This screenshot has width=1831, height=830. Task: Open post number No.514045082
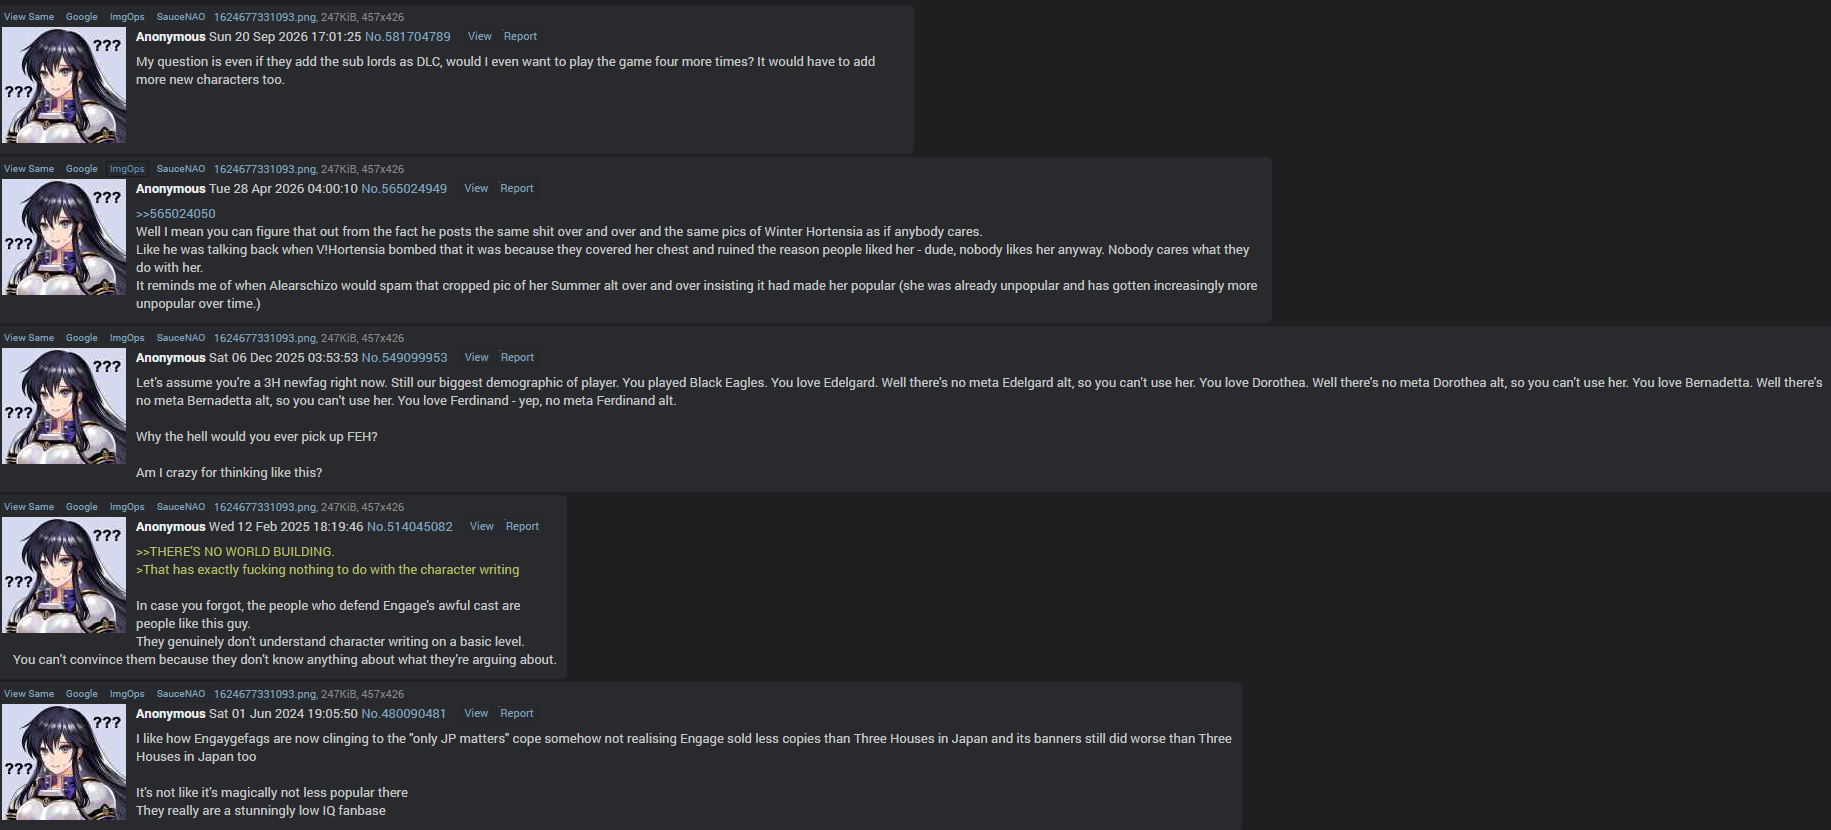(410, 526)
